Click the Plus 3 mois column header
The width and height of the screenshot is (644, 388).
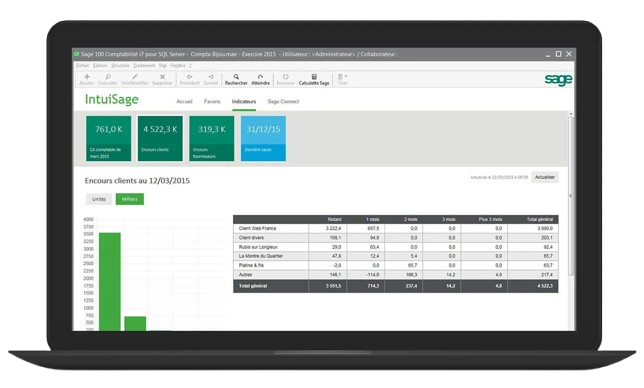[490, 219]
